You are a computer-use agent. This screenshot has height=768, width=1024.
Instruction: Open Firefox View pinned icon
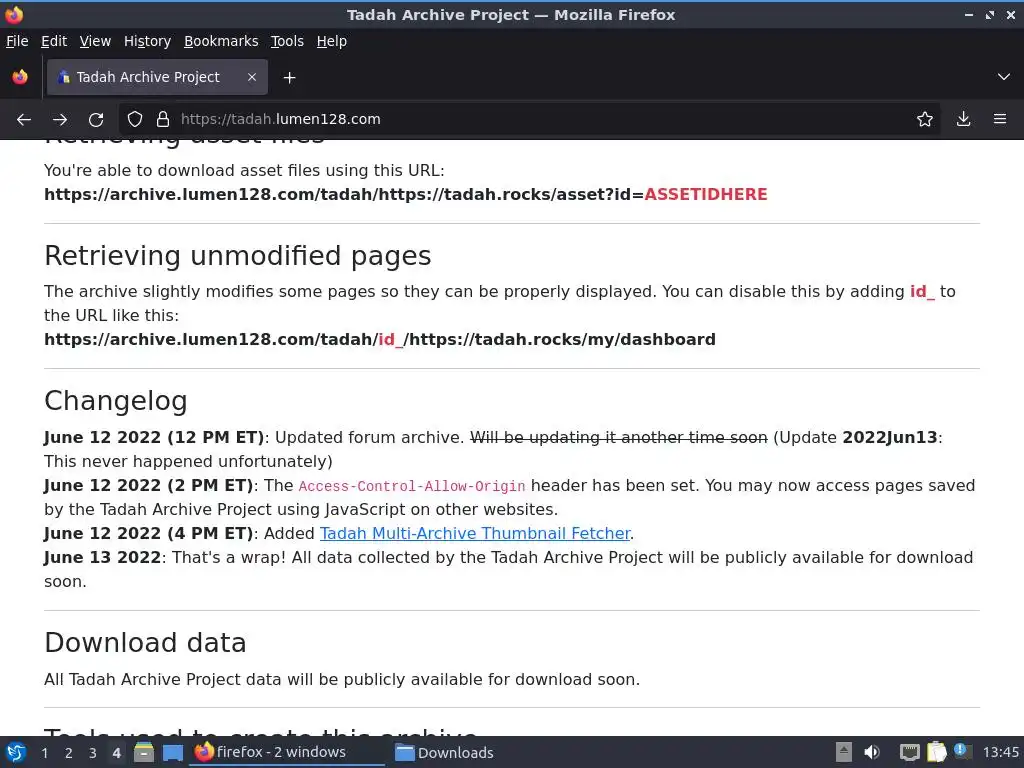pyautogui.click(x=20, y=77)
